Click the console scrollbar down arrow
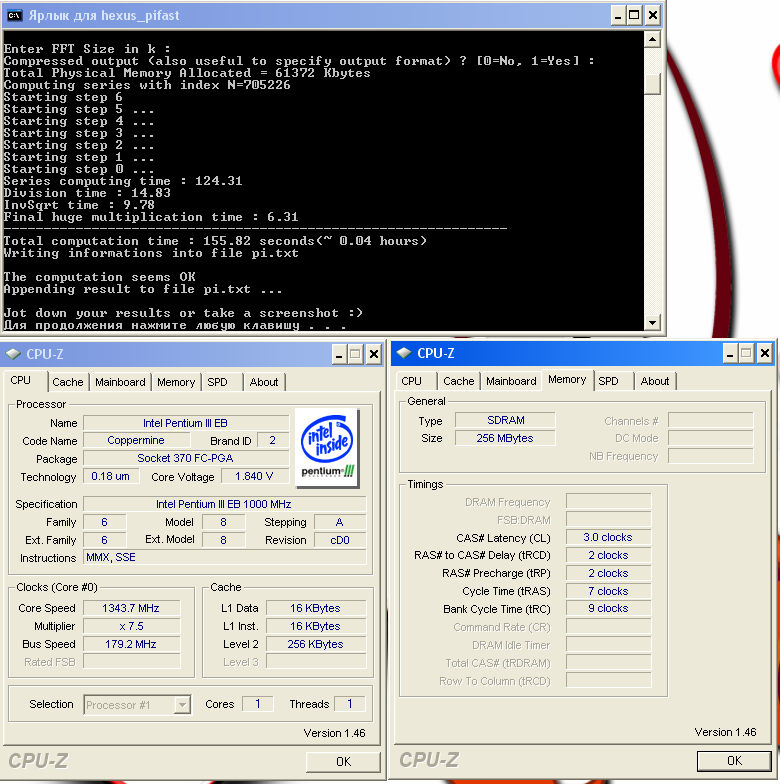This screenshot has width=780, height=784. point(652,322)
